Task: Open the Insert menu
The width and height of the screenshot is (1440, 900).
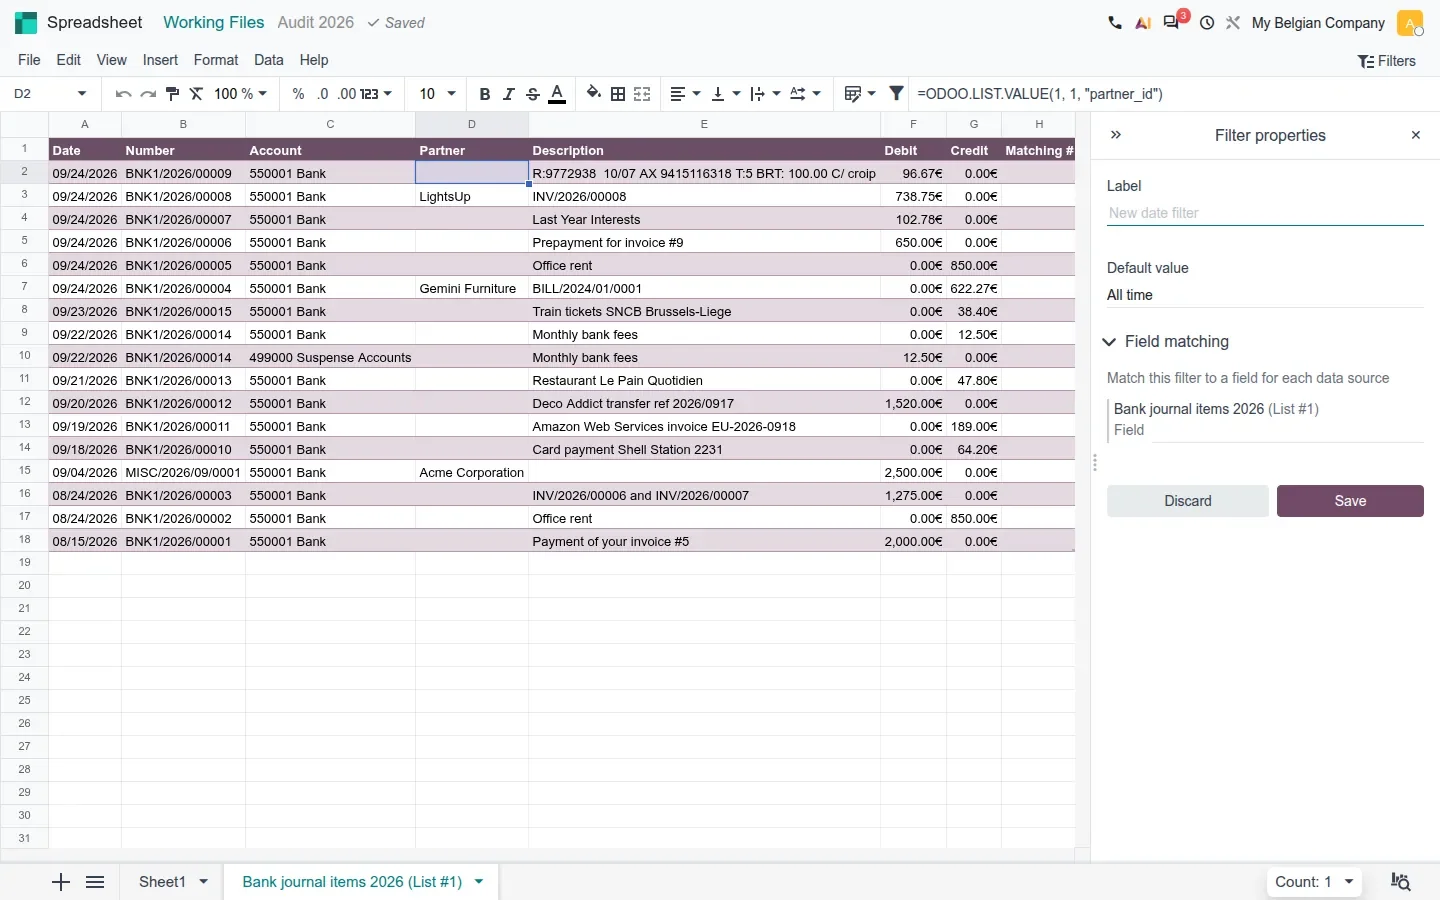Action: point(160,60)
